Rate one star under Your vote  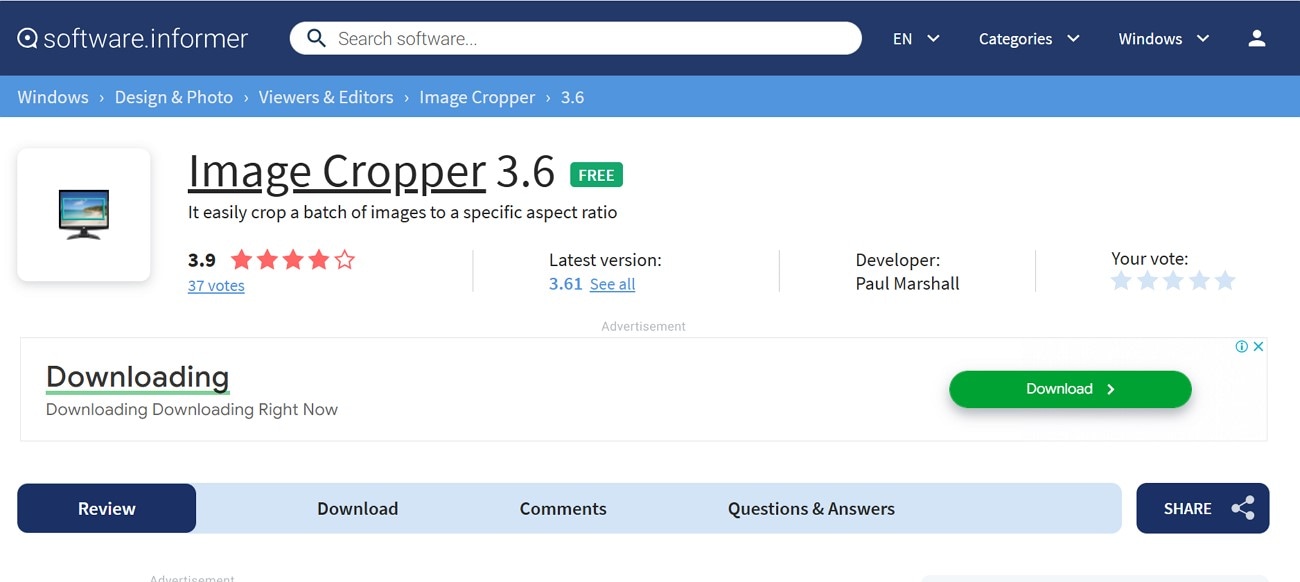pos(1121,281)
